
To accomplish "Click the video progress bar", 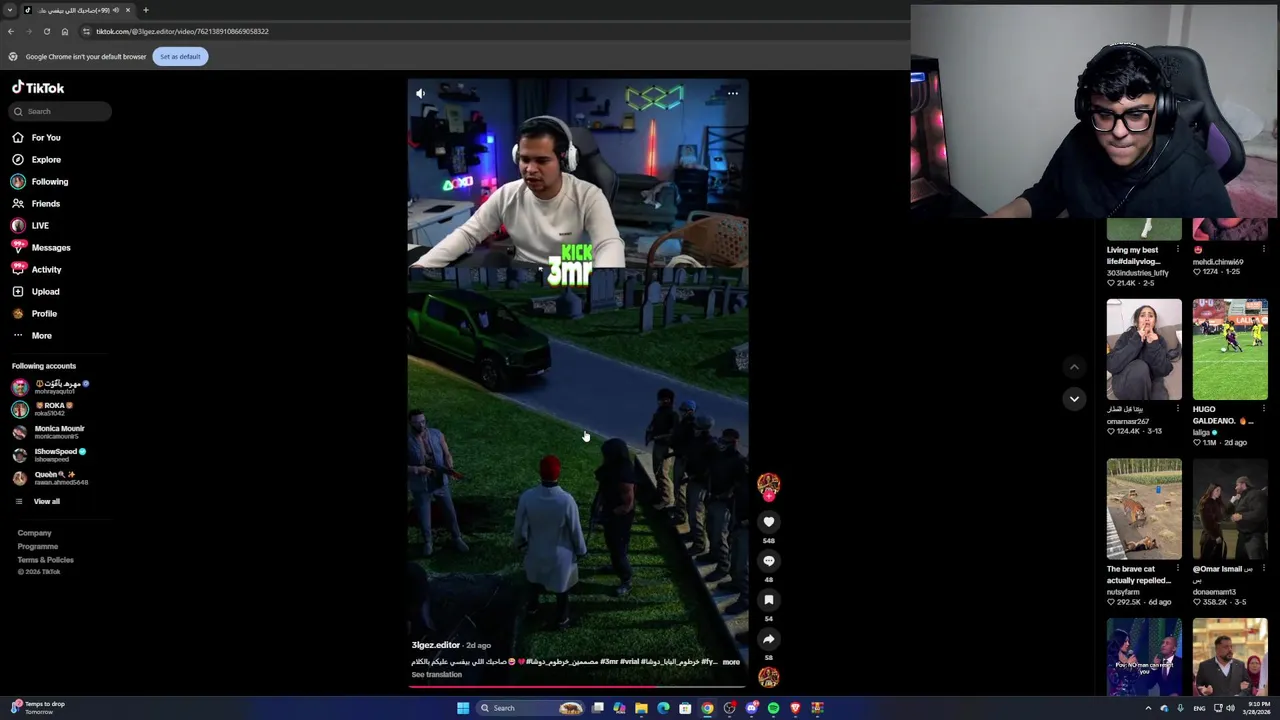I will [578, 686].
